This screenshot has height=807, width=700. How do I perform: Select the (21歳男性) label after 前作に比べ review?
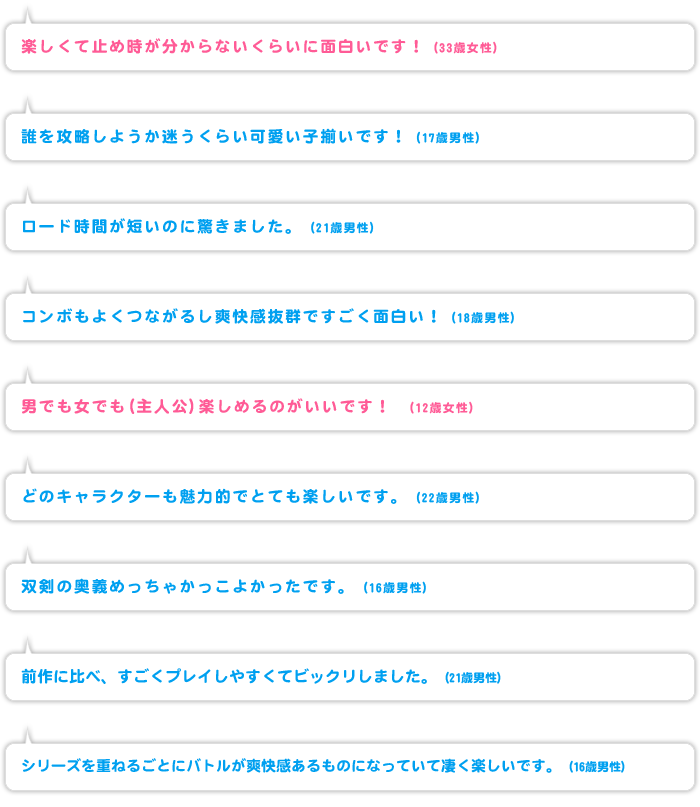point(472,678)
